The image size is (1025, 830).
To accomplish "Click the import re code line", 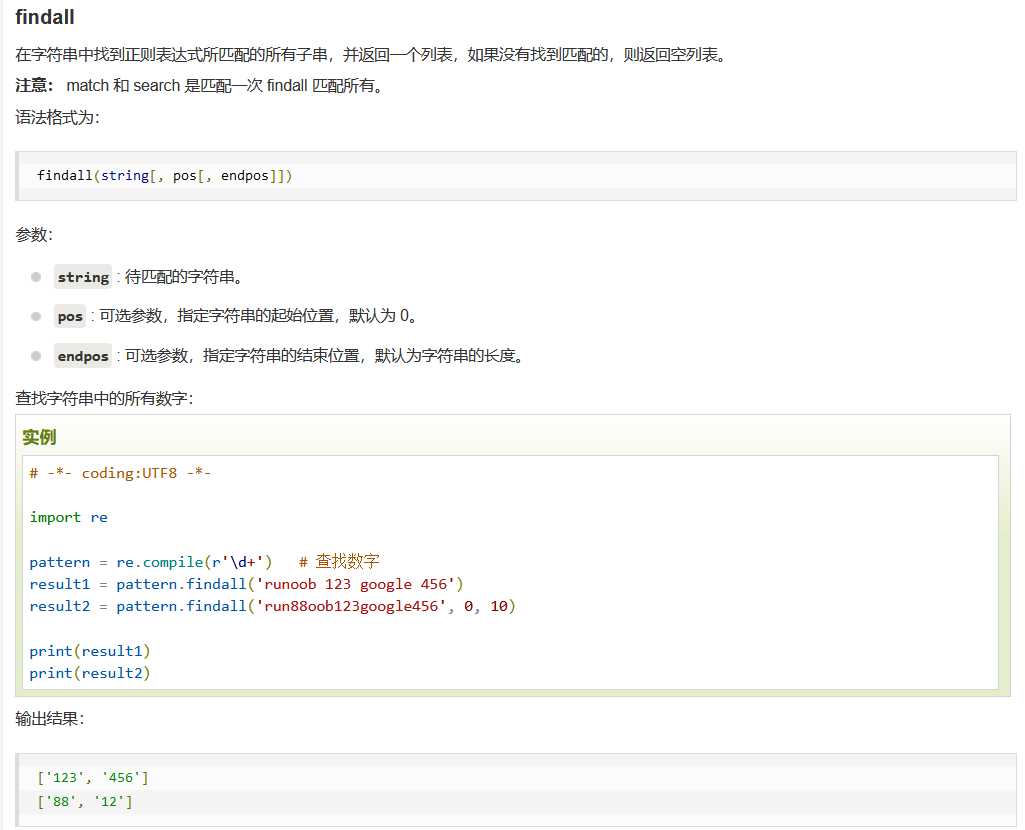I will coord(69,518).
